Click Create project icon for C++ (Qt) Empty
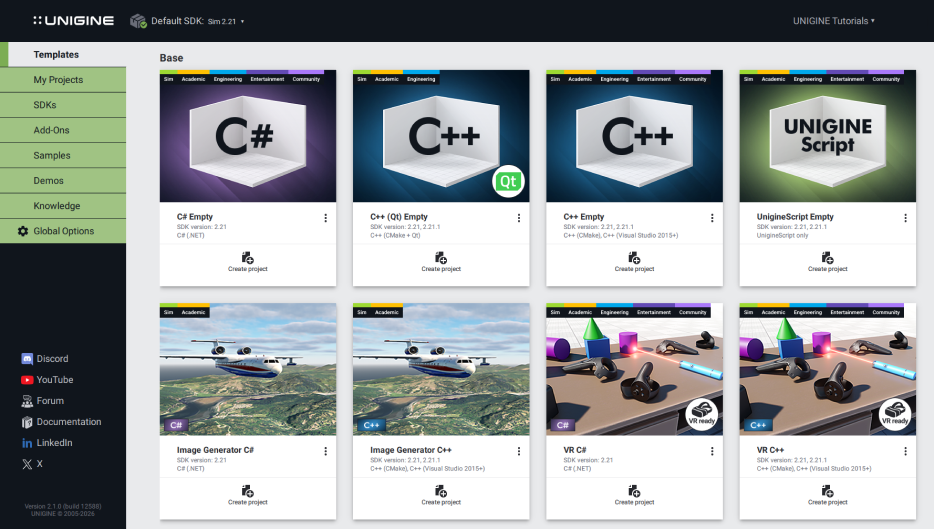This screenshot has width=934, height=529. click(441, 258)
